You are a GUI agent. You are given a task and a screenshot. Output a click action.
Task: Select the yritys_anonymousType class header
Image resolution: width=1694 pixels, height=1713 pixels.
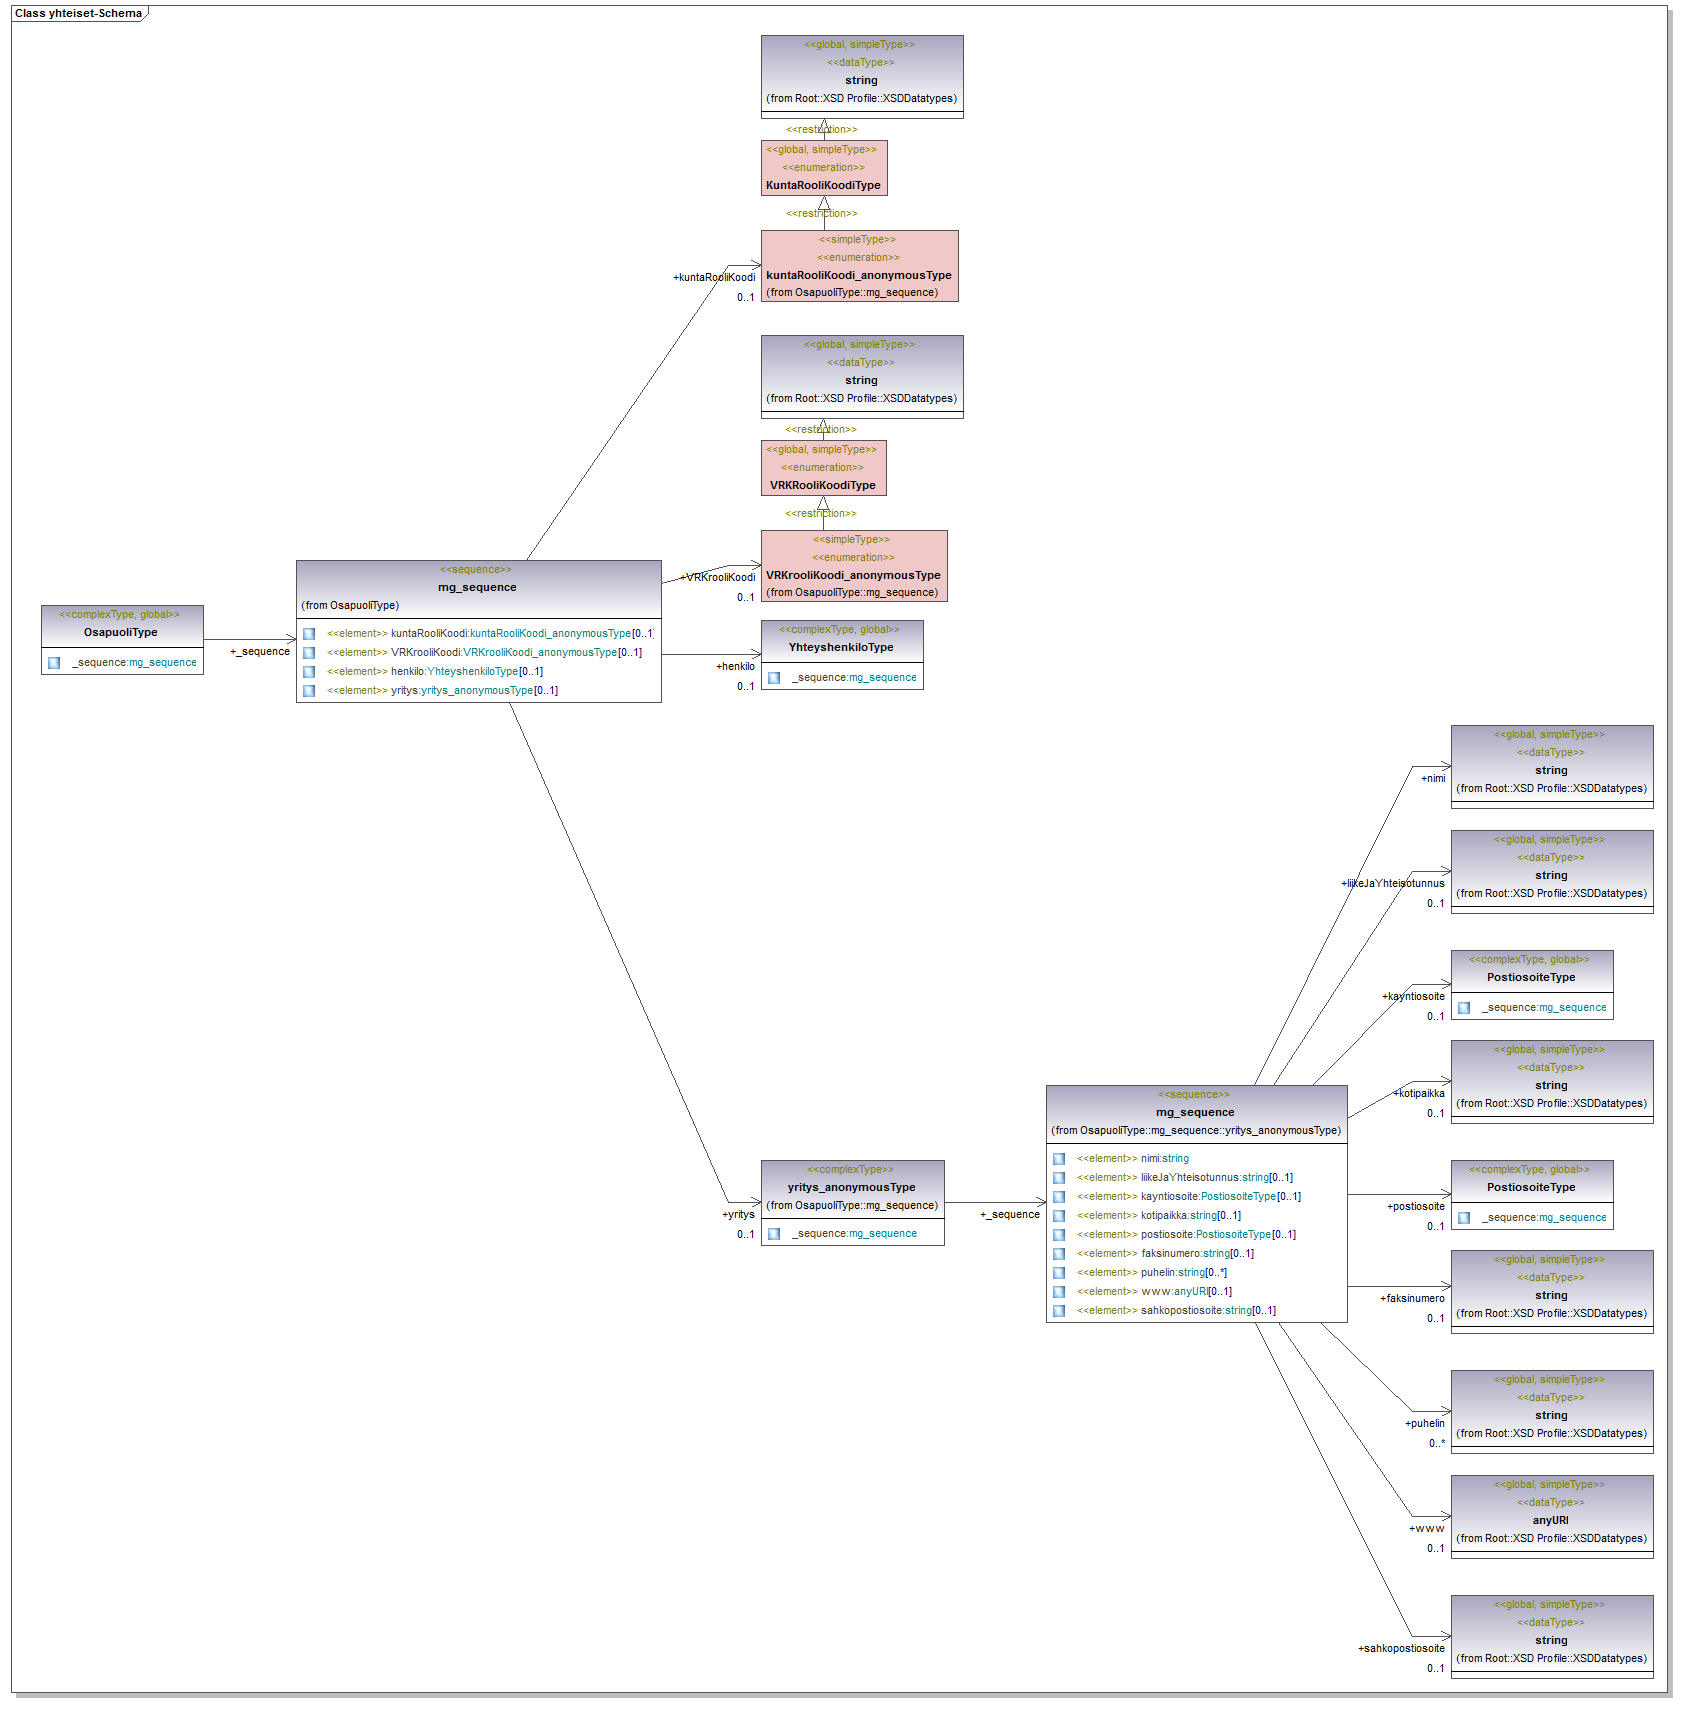(852, 1187)
